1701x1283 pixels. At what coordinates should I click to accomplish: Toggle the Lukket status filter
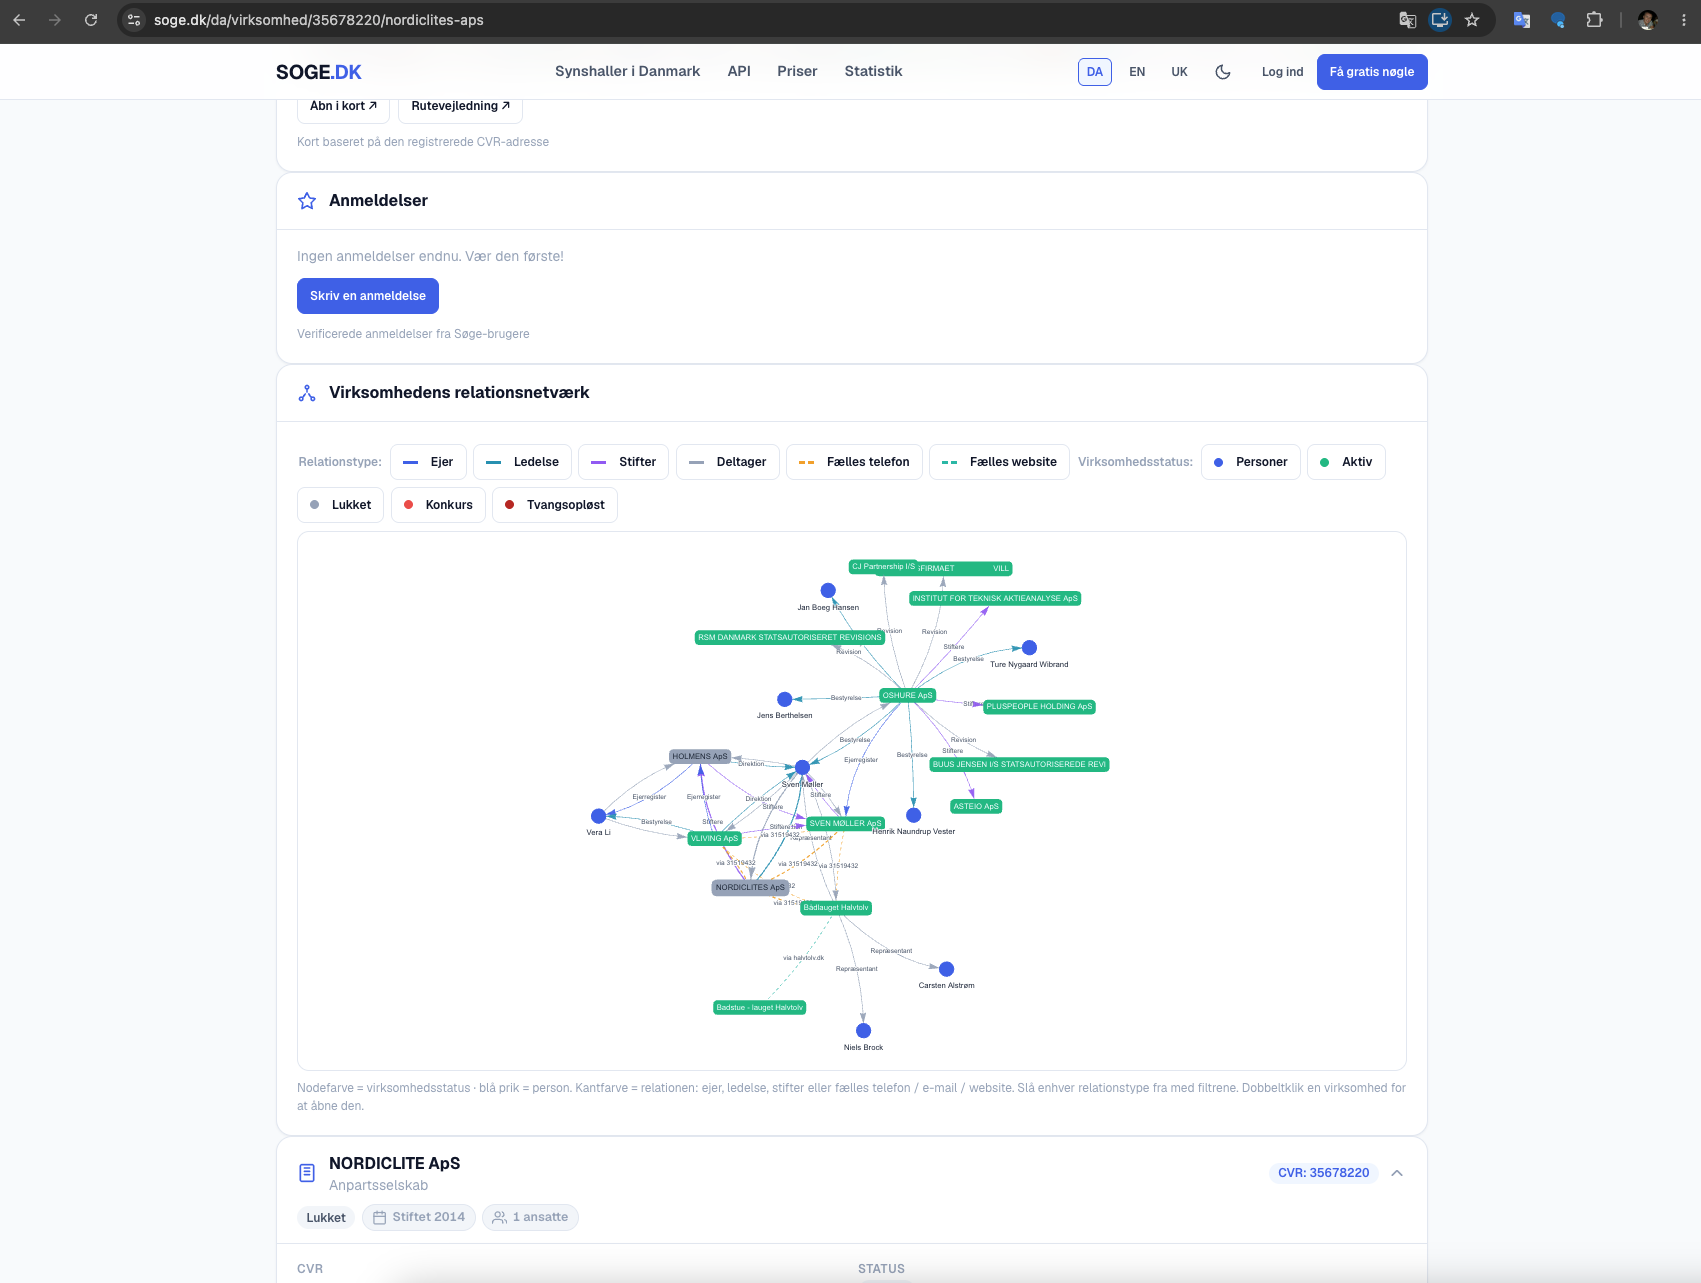341,505
